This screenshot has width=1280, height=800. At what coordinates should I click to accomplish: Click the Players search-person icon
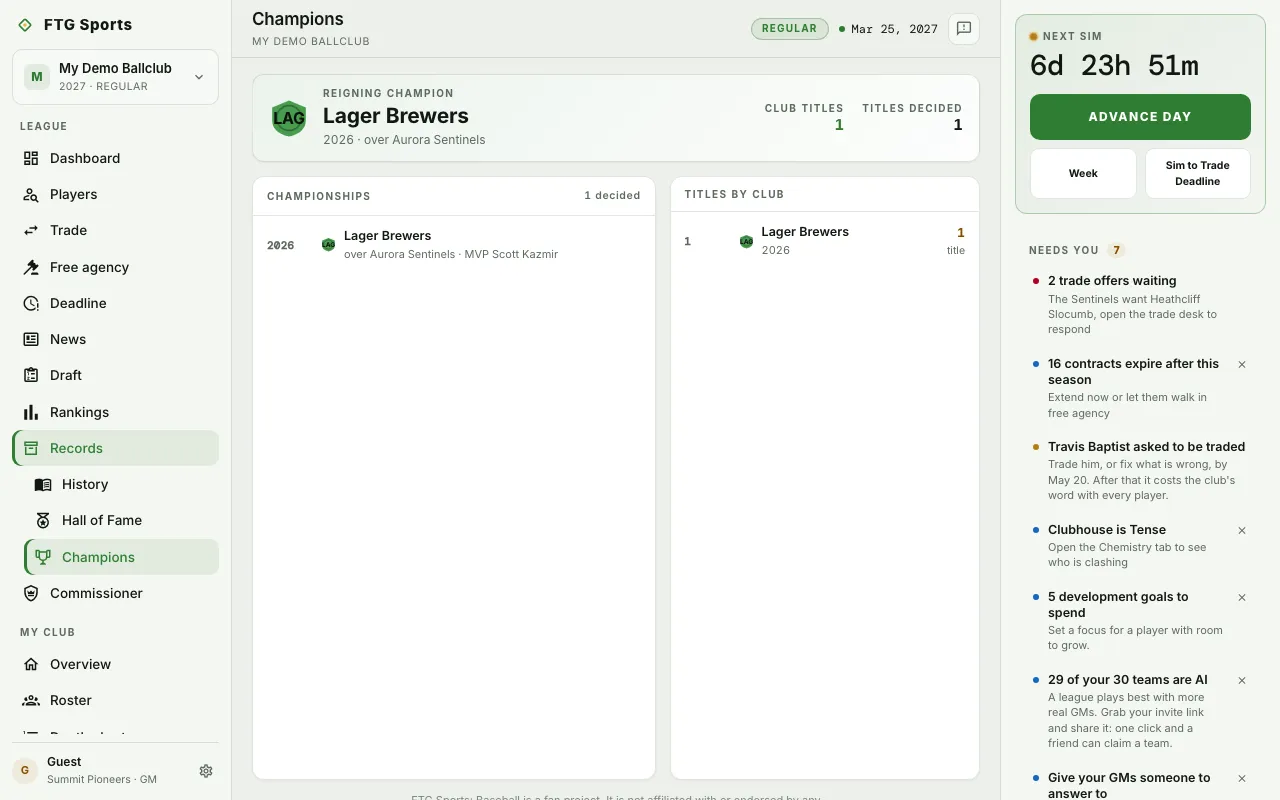31,194
